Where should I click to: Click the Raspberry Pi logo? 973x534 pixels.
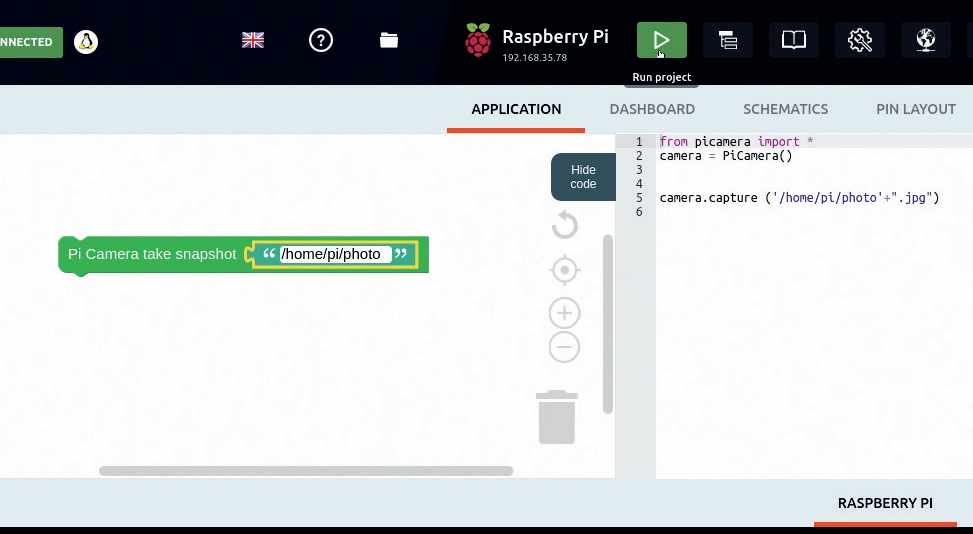click(478, 40)
